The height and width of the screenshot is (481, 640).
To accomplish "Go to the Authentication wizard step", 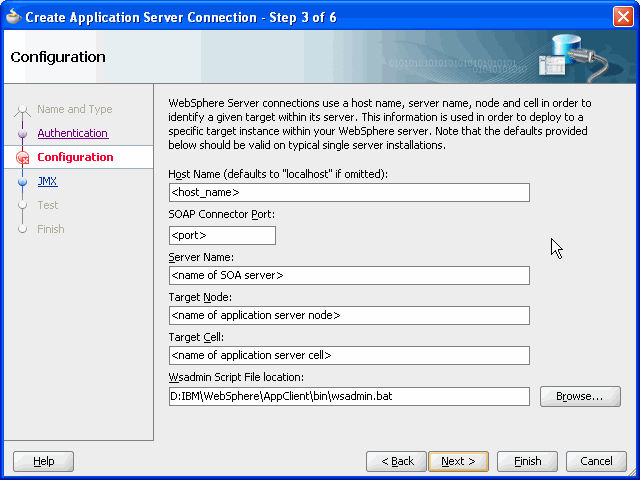I will point(73,133).
